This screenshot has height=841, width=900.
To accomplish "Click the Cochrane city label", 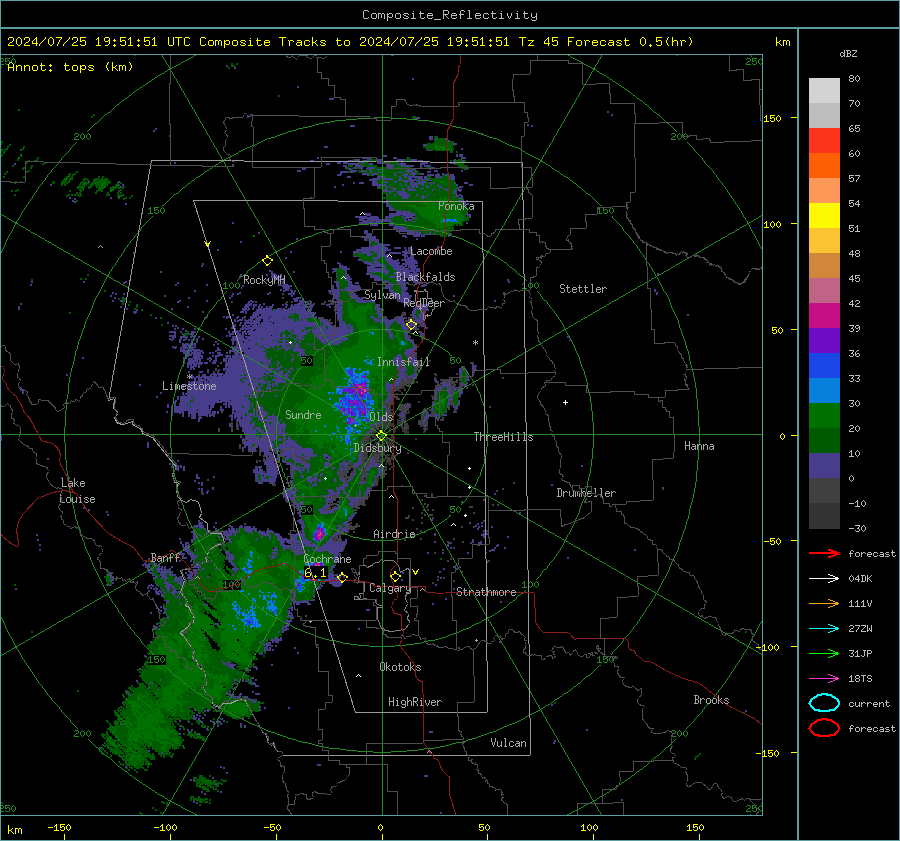I will 327,559.
